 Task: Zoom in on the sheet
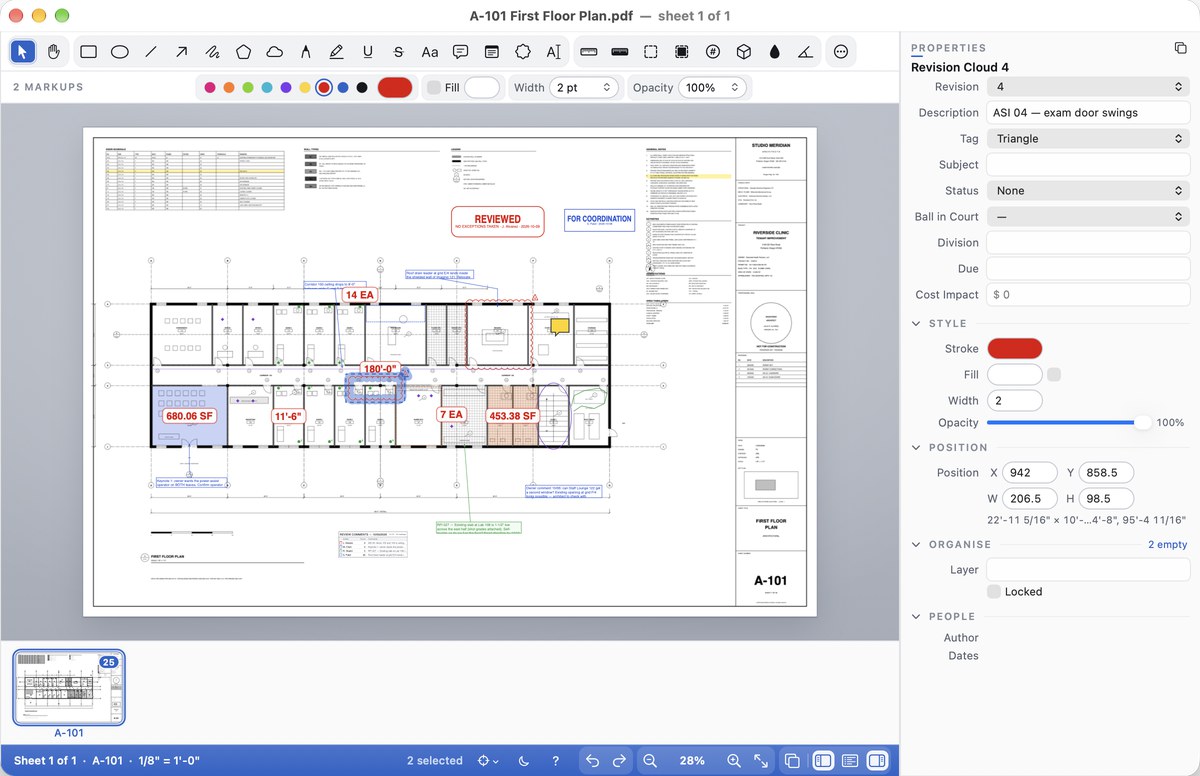point(734,761)
